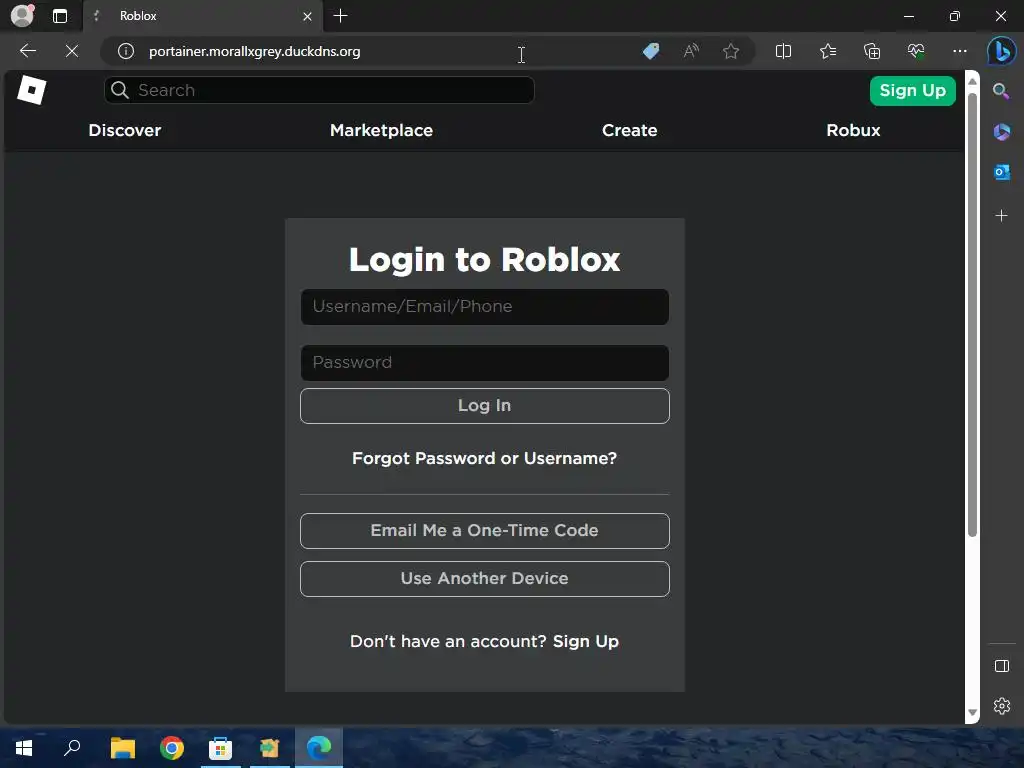Focus the Username/Email/Phone field

(485, 307)
